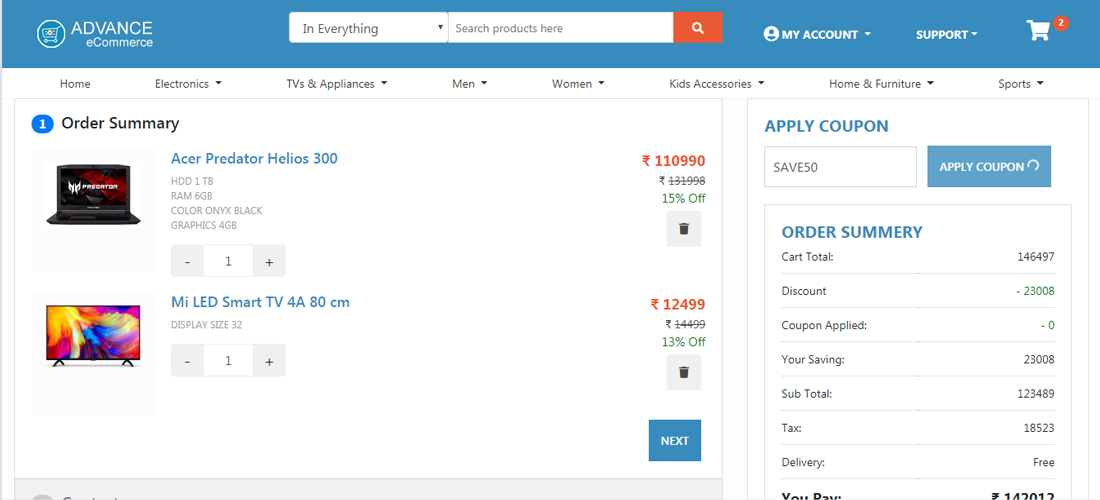Expand the TVs & Appliances menu

pyautogui.click(x=337, y=83)
